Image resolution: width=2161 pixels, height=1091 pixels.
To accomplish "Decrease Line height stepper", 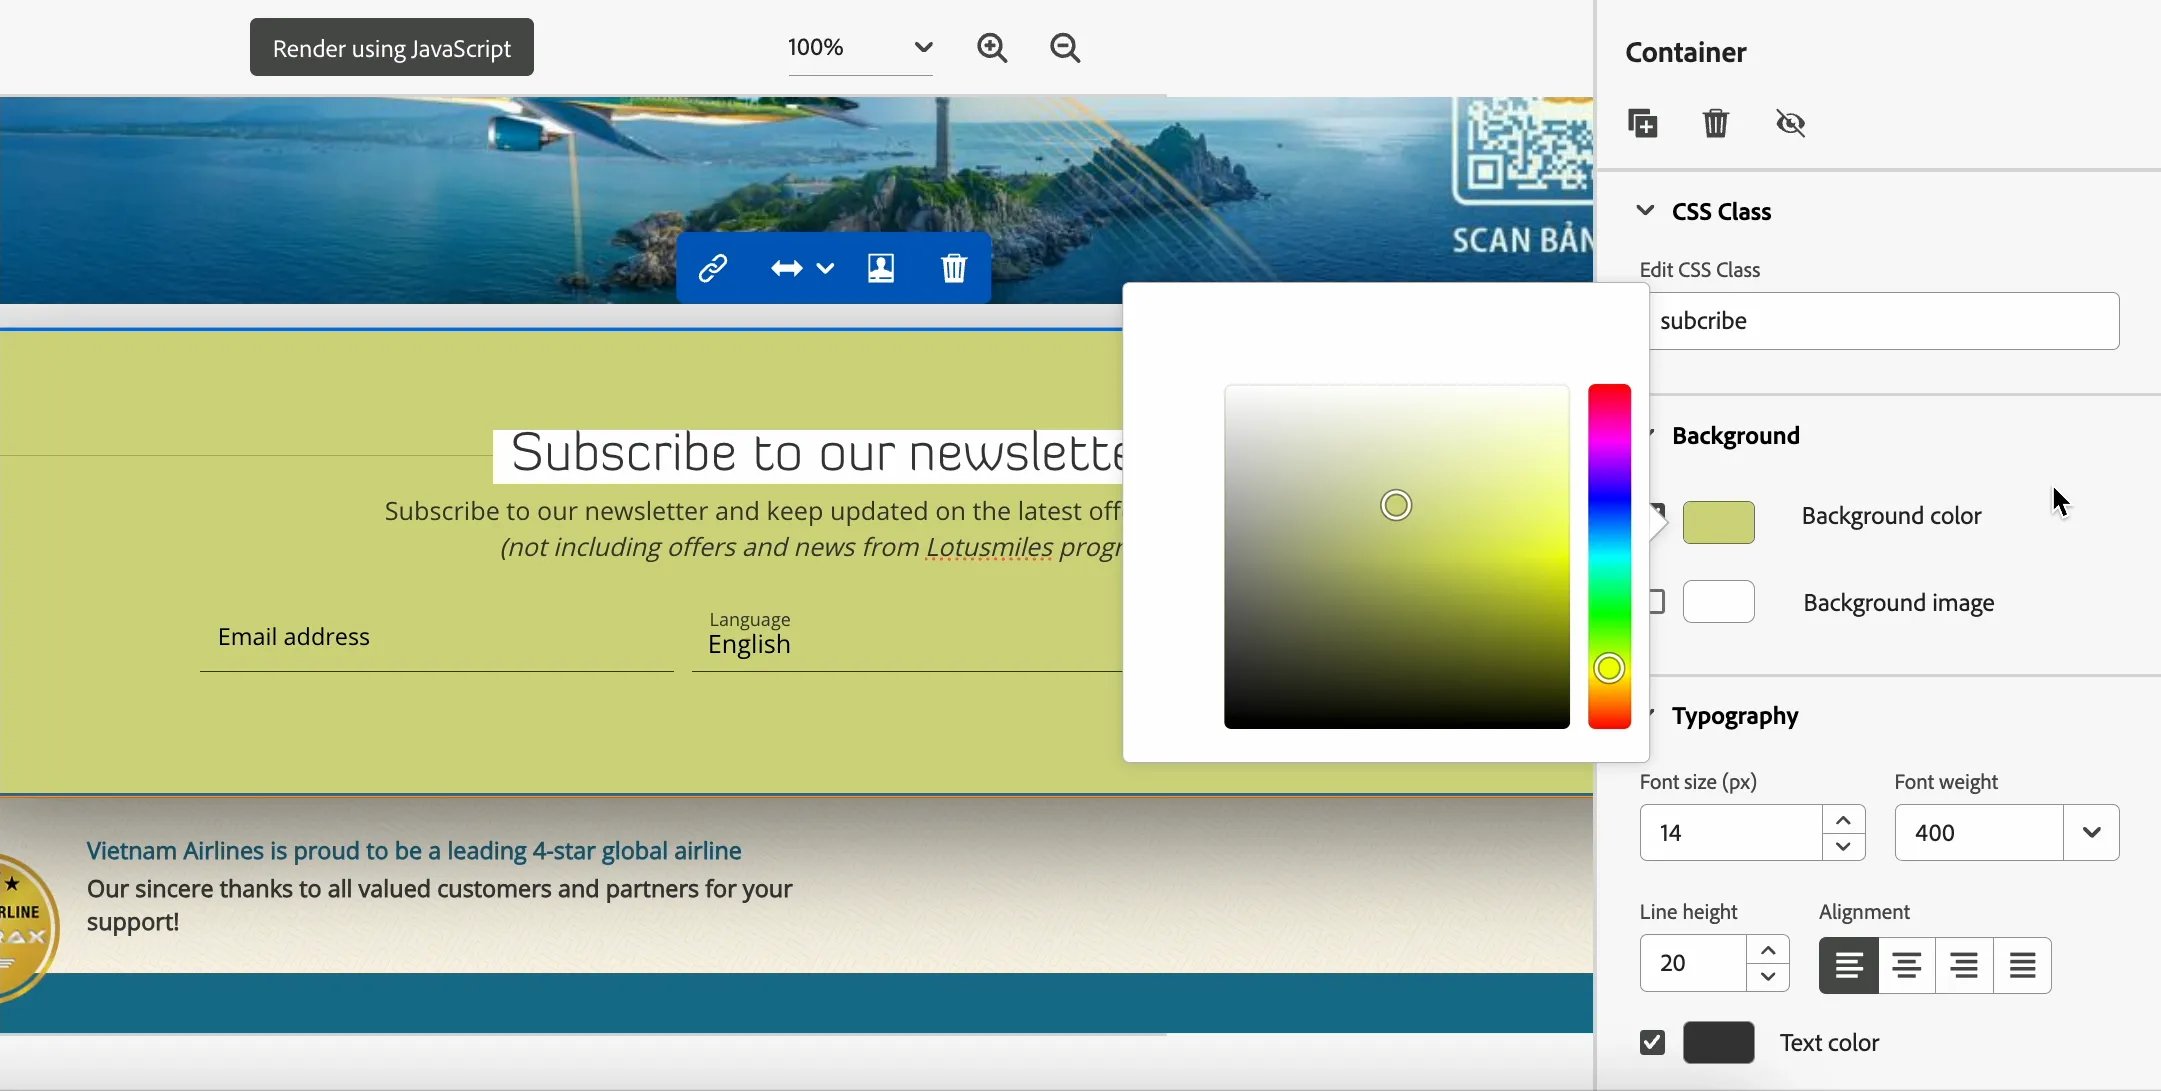I will click(1768, 977).
